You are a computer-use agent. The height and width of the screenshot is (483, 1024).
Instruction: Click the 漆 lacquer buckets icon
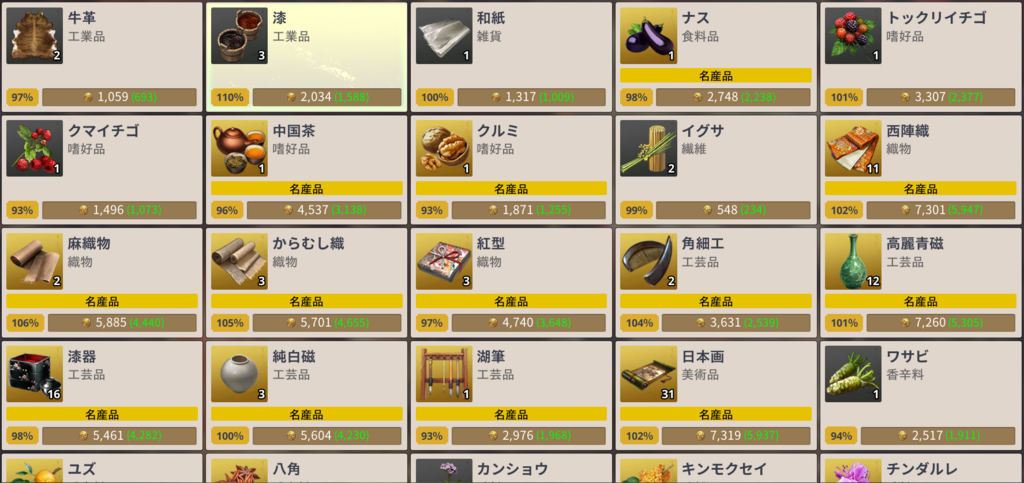point(239,36)
